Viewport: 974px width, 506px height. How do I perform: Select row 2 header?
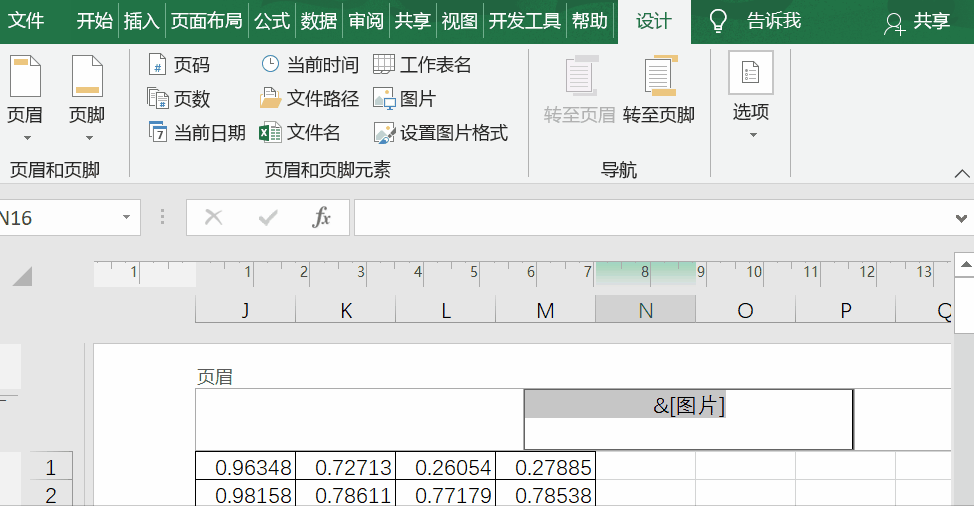(x=50, y=494)
